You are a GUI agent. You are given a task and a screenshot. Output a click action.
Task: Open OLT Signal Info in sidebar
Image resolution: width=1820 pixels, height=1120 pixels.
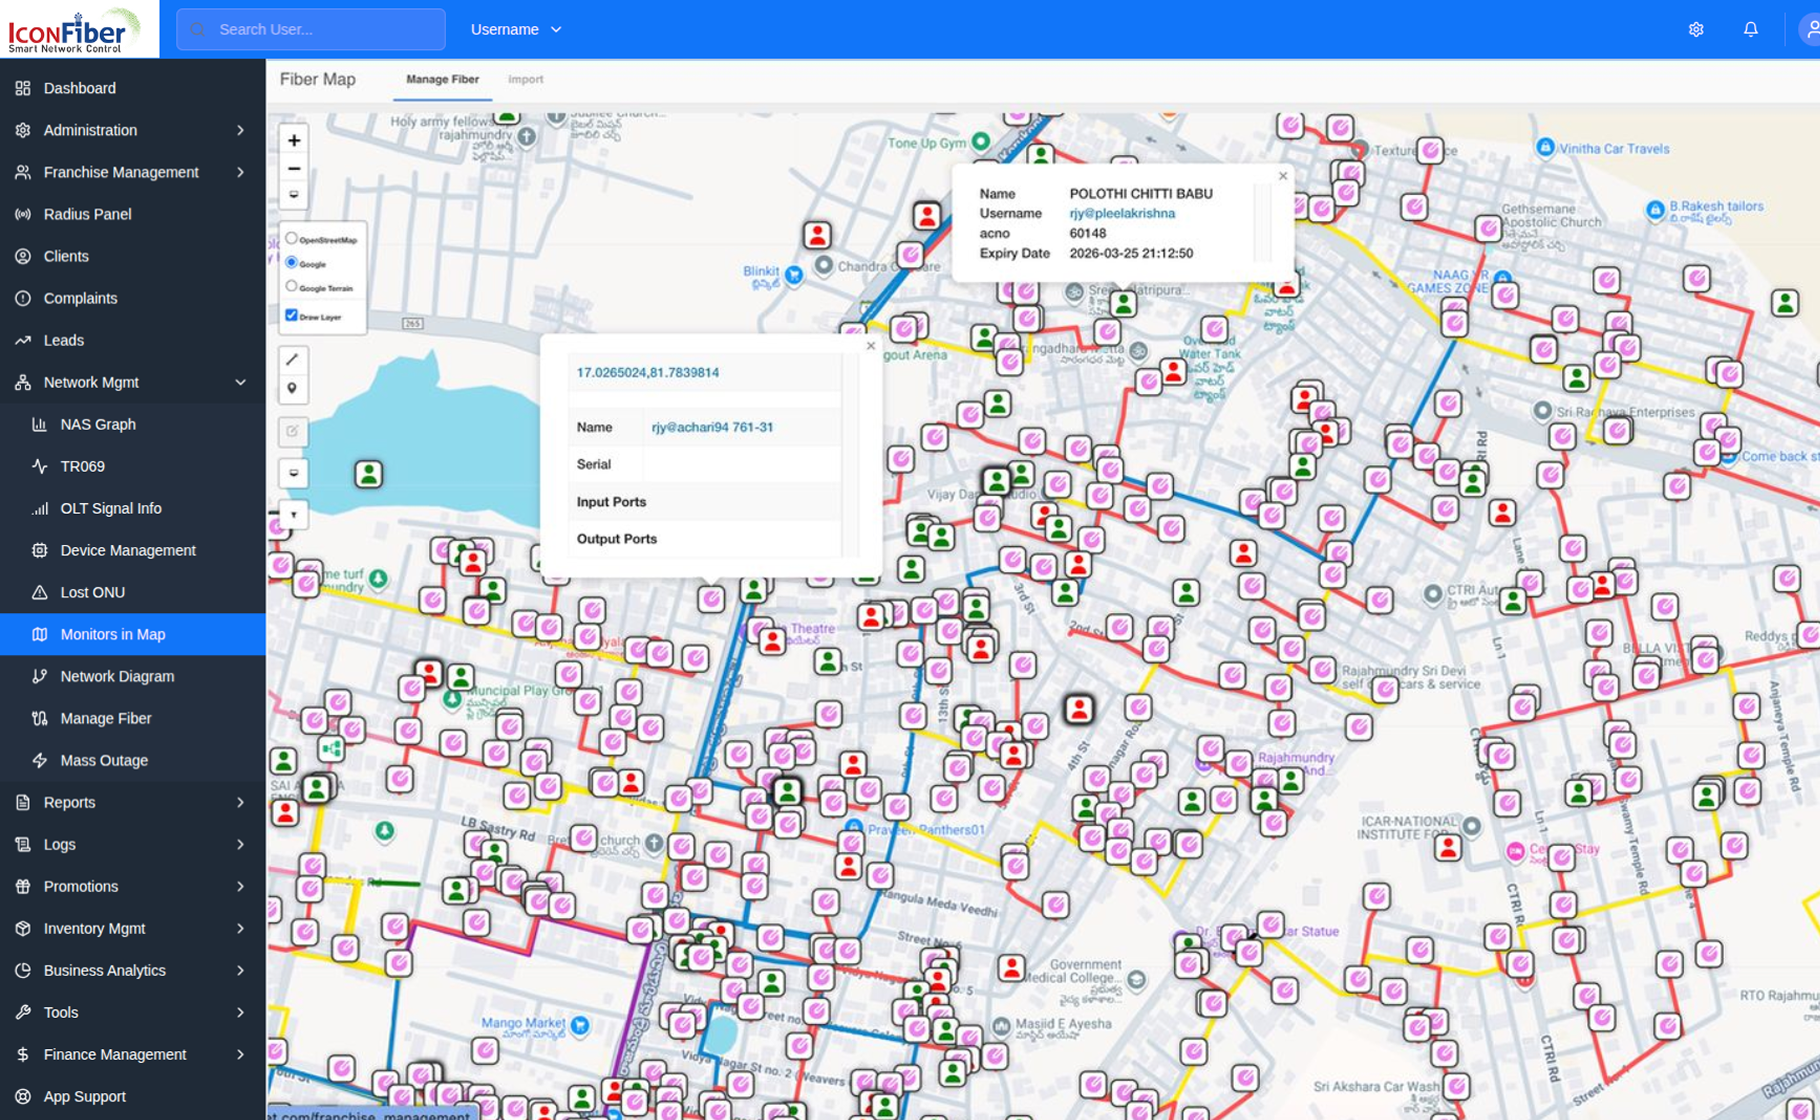[111, 508]
